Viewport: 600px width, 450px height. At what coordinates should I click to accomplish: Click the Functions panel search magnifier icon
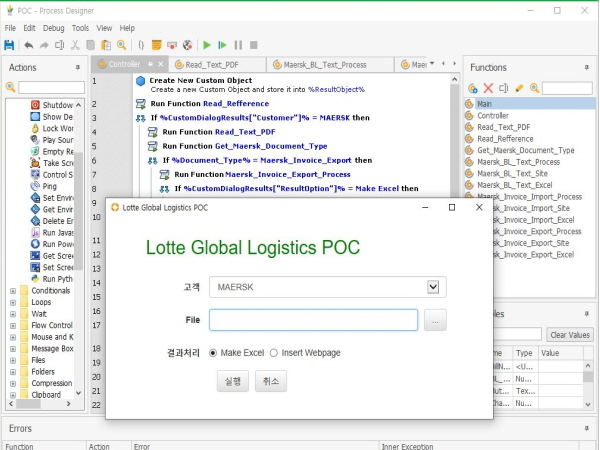click(x=534, y=88)
